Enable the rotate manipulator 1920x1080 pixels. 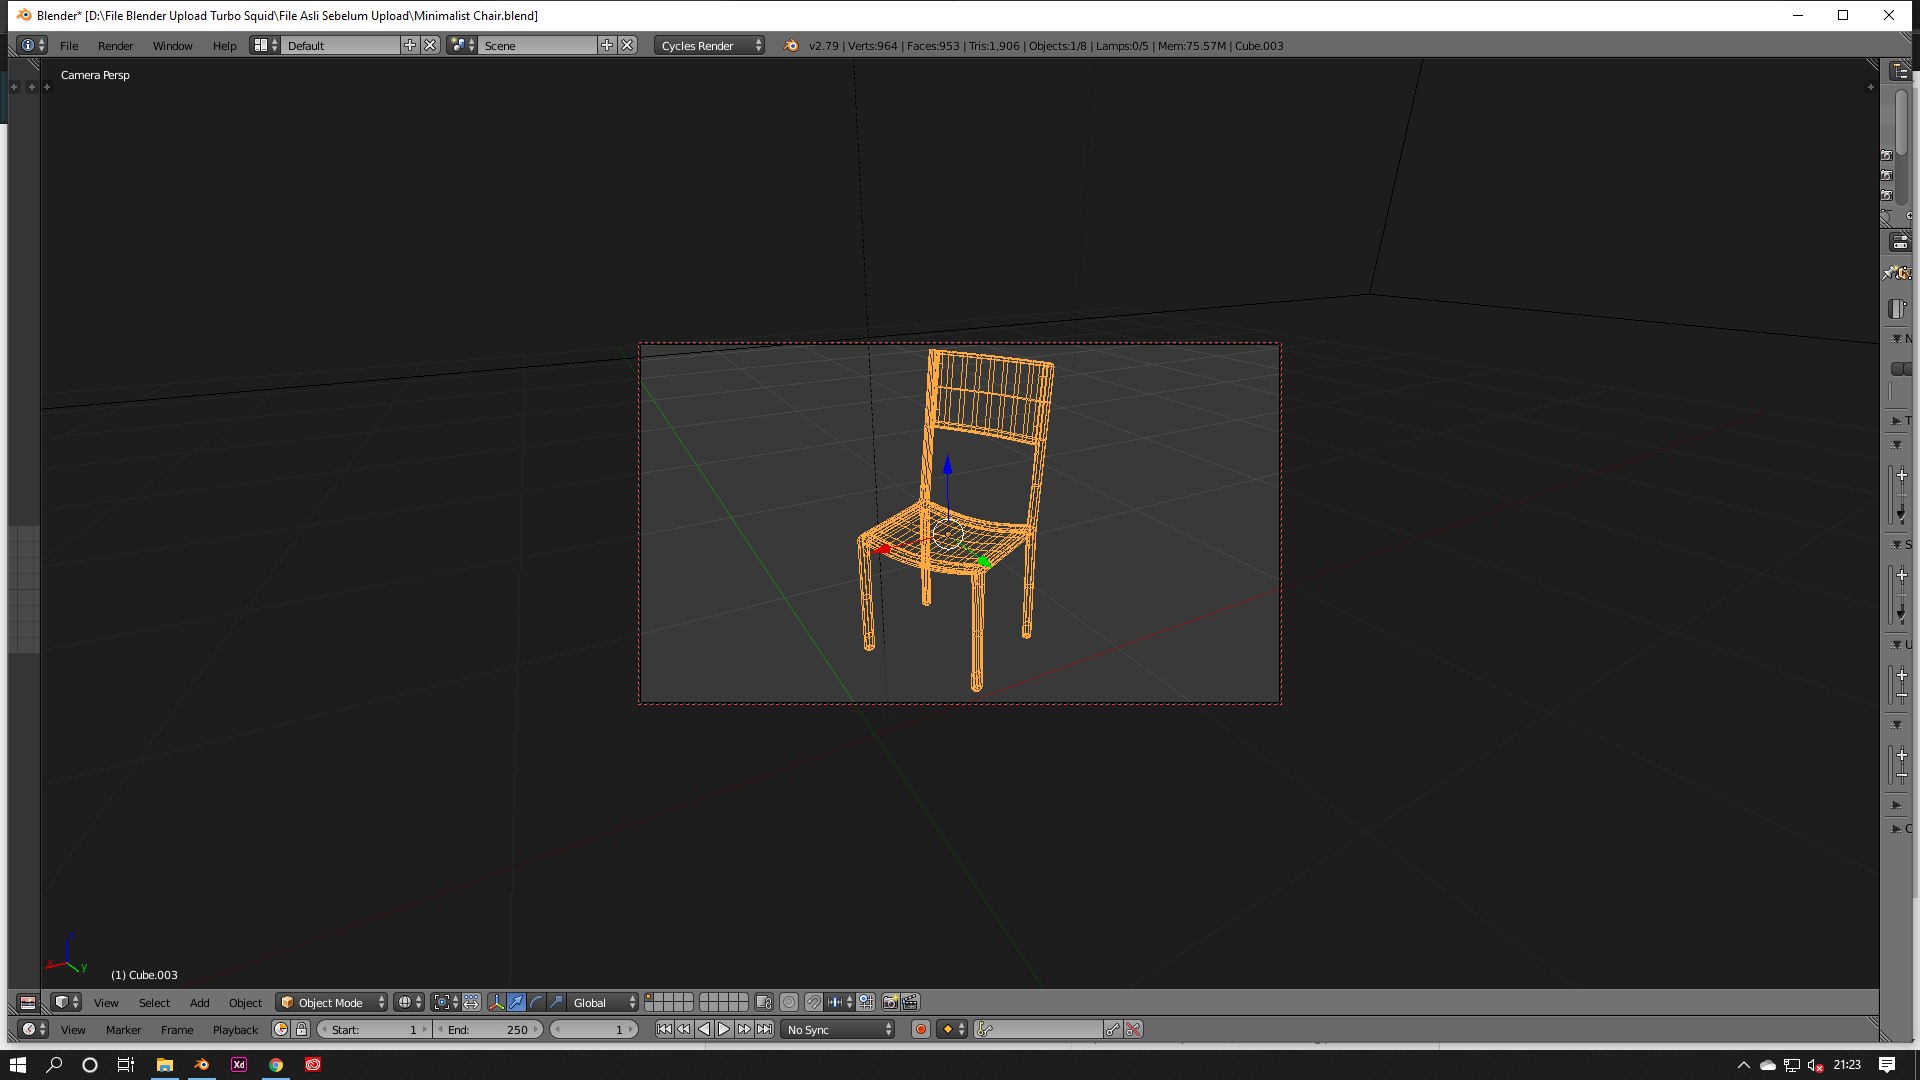pyautogui.click(x=536, y=1002)
